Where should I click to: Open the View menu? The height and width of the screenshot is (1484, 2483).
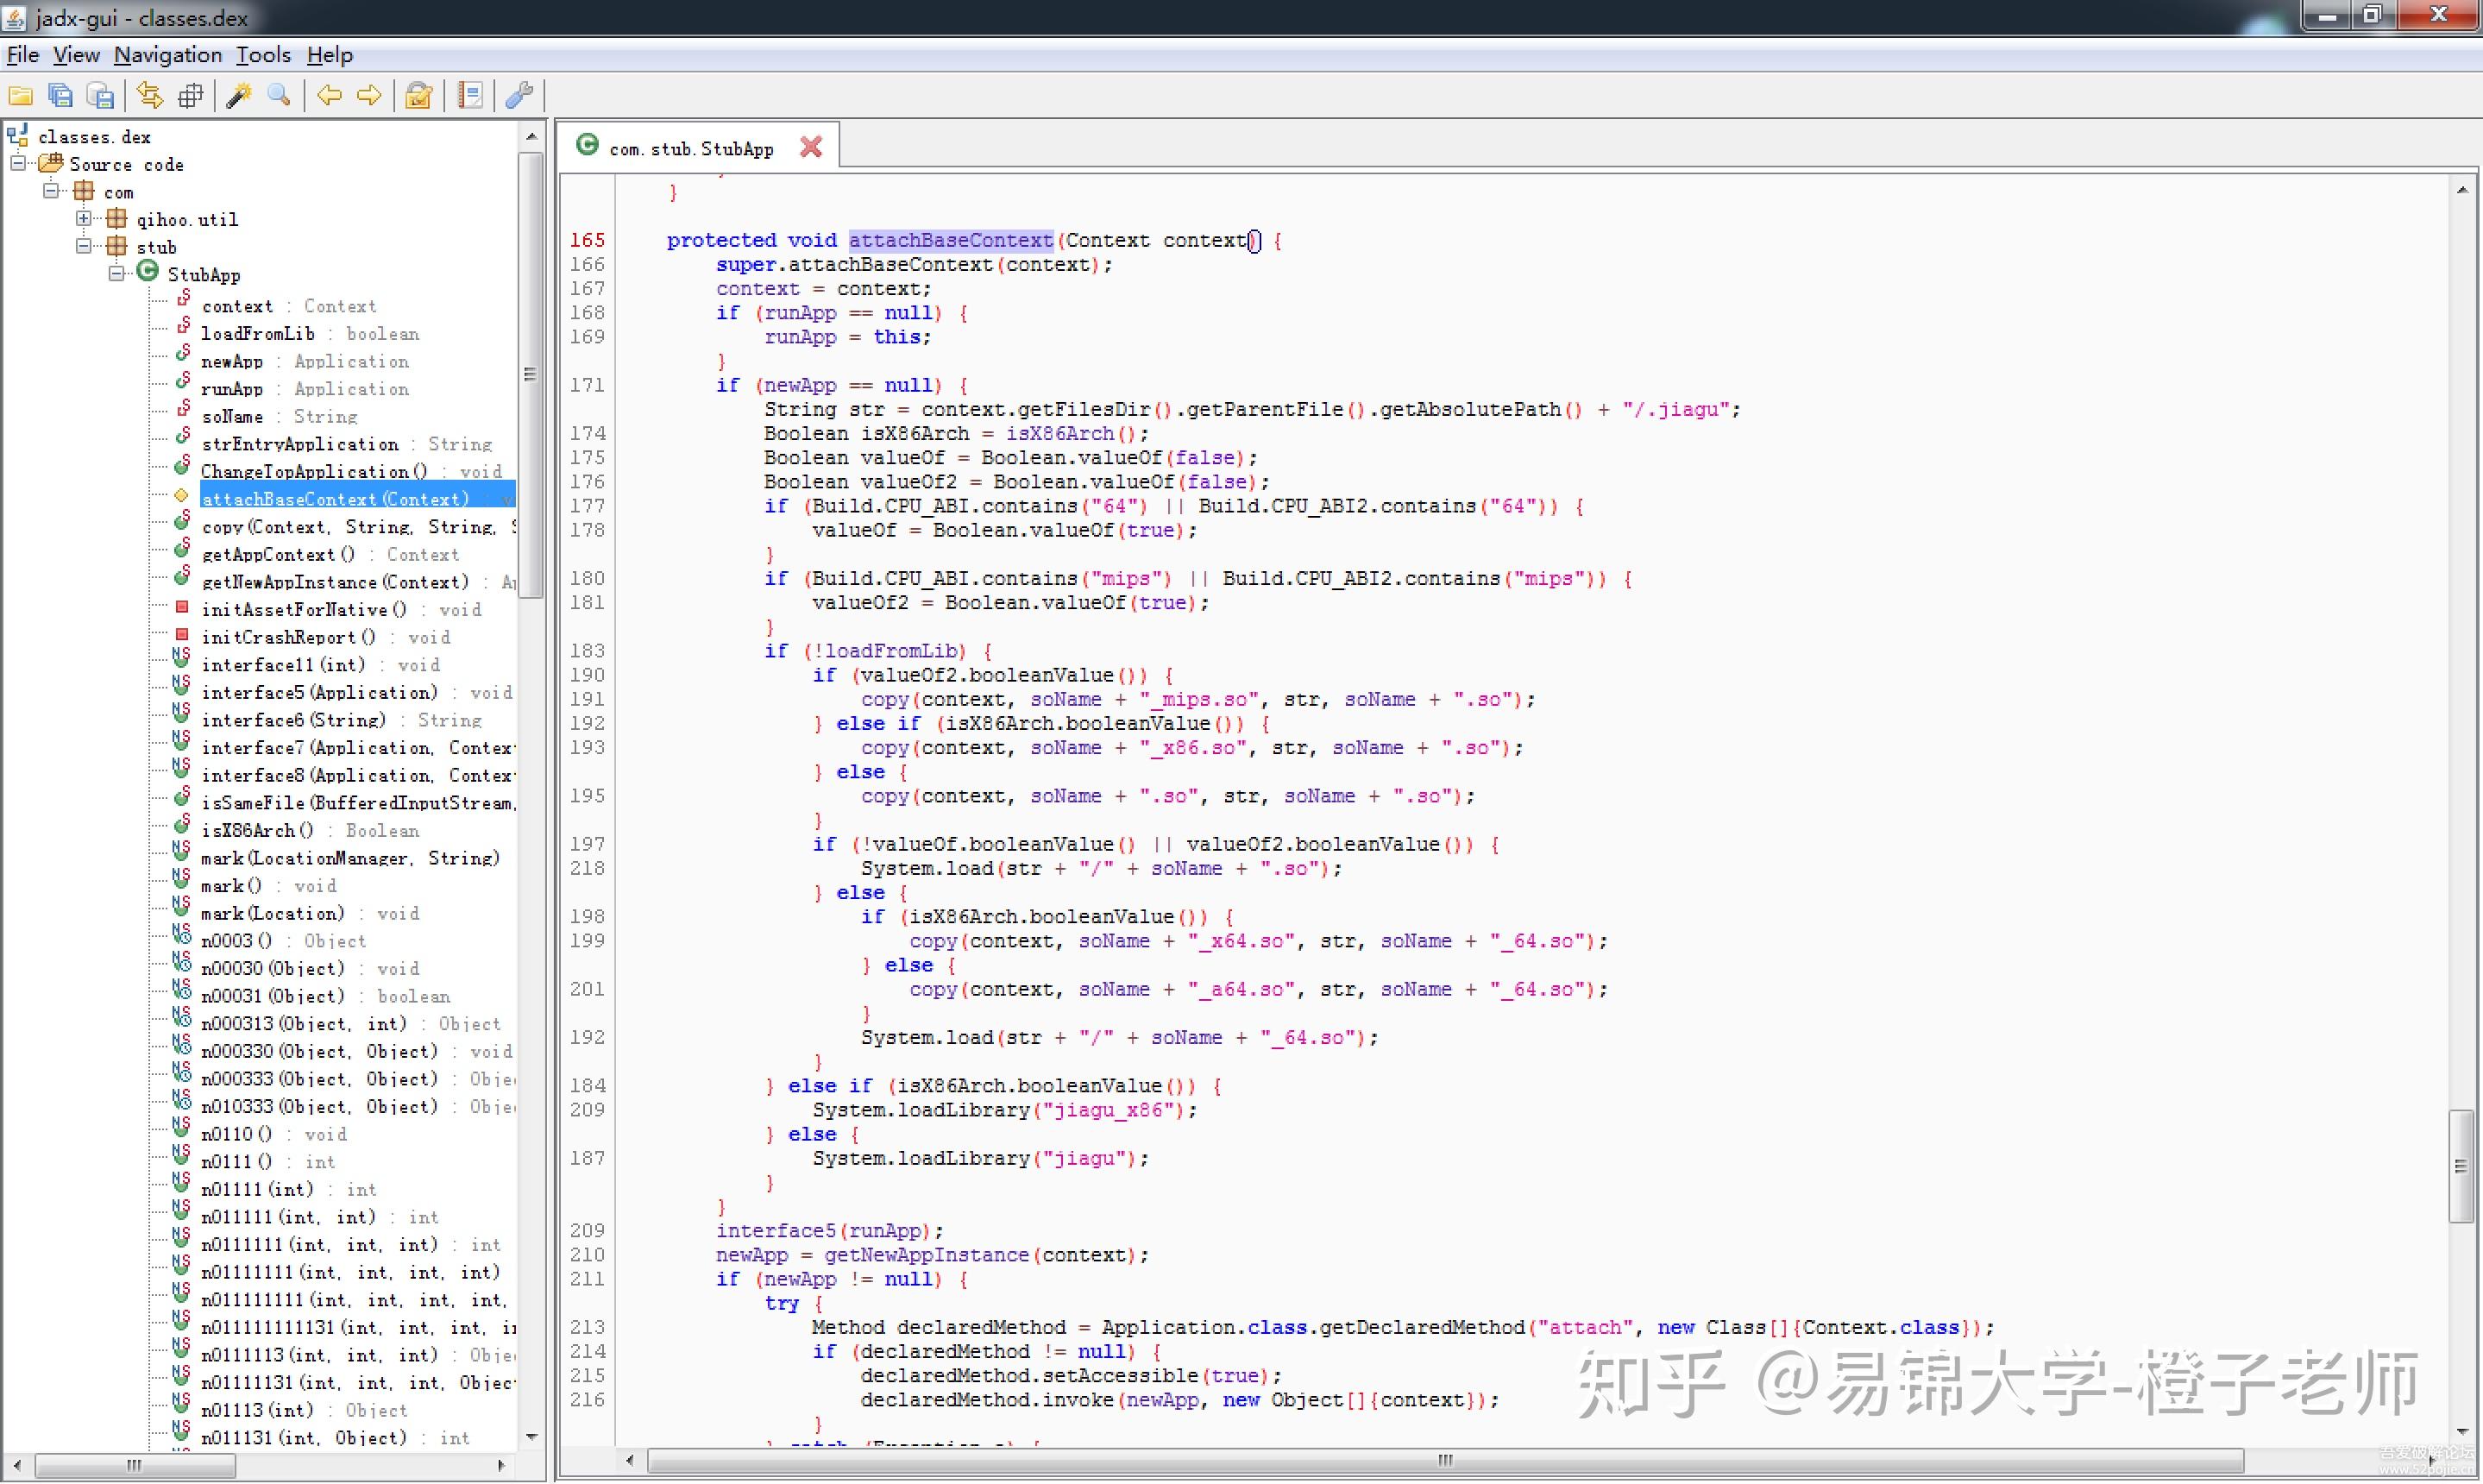coord(76,55)
